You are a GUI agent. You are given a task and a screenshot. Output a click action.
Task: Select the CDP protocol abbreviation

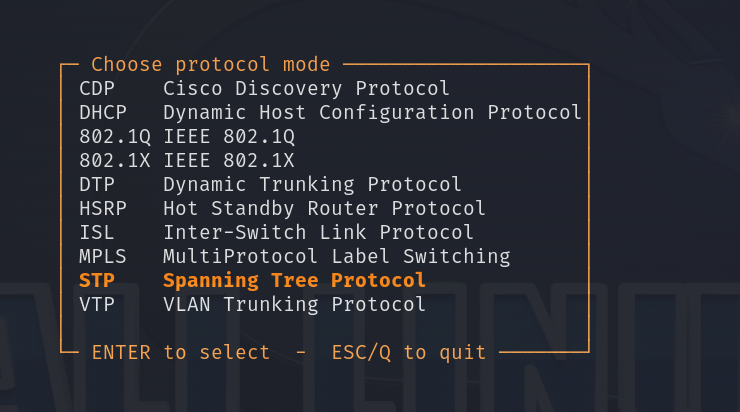[x=97, y=89]
